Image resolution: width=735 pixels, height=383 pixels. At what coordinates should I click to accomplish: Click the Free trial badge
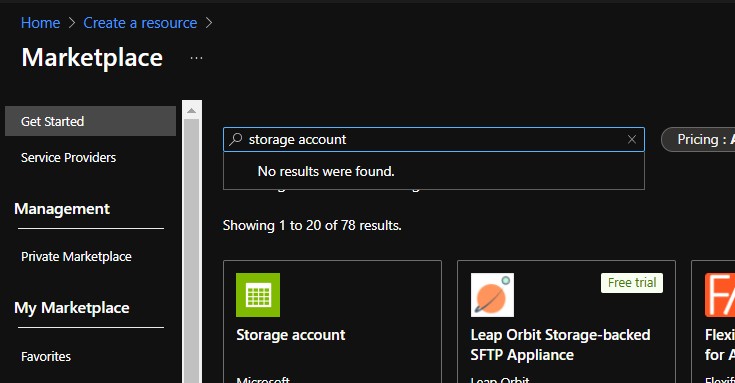[632, 283]
